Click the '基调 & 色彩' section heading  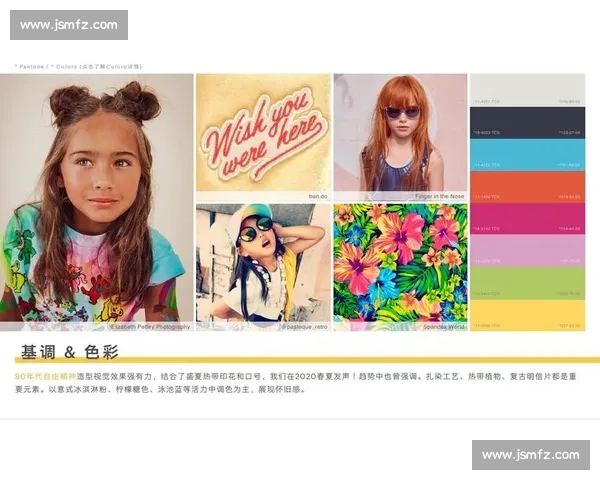coord(69,351)
